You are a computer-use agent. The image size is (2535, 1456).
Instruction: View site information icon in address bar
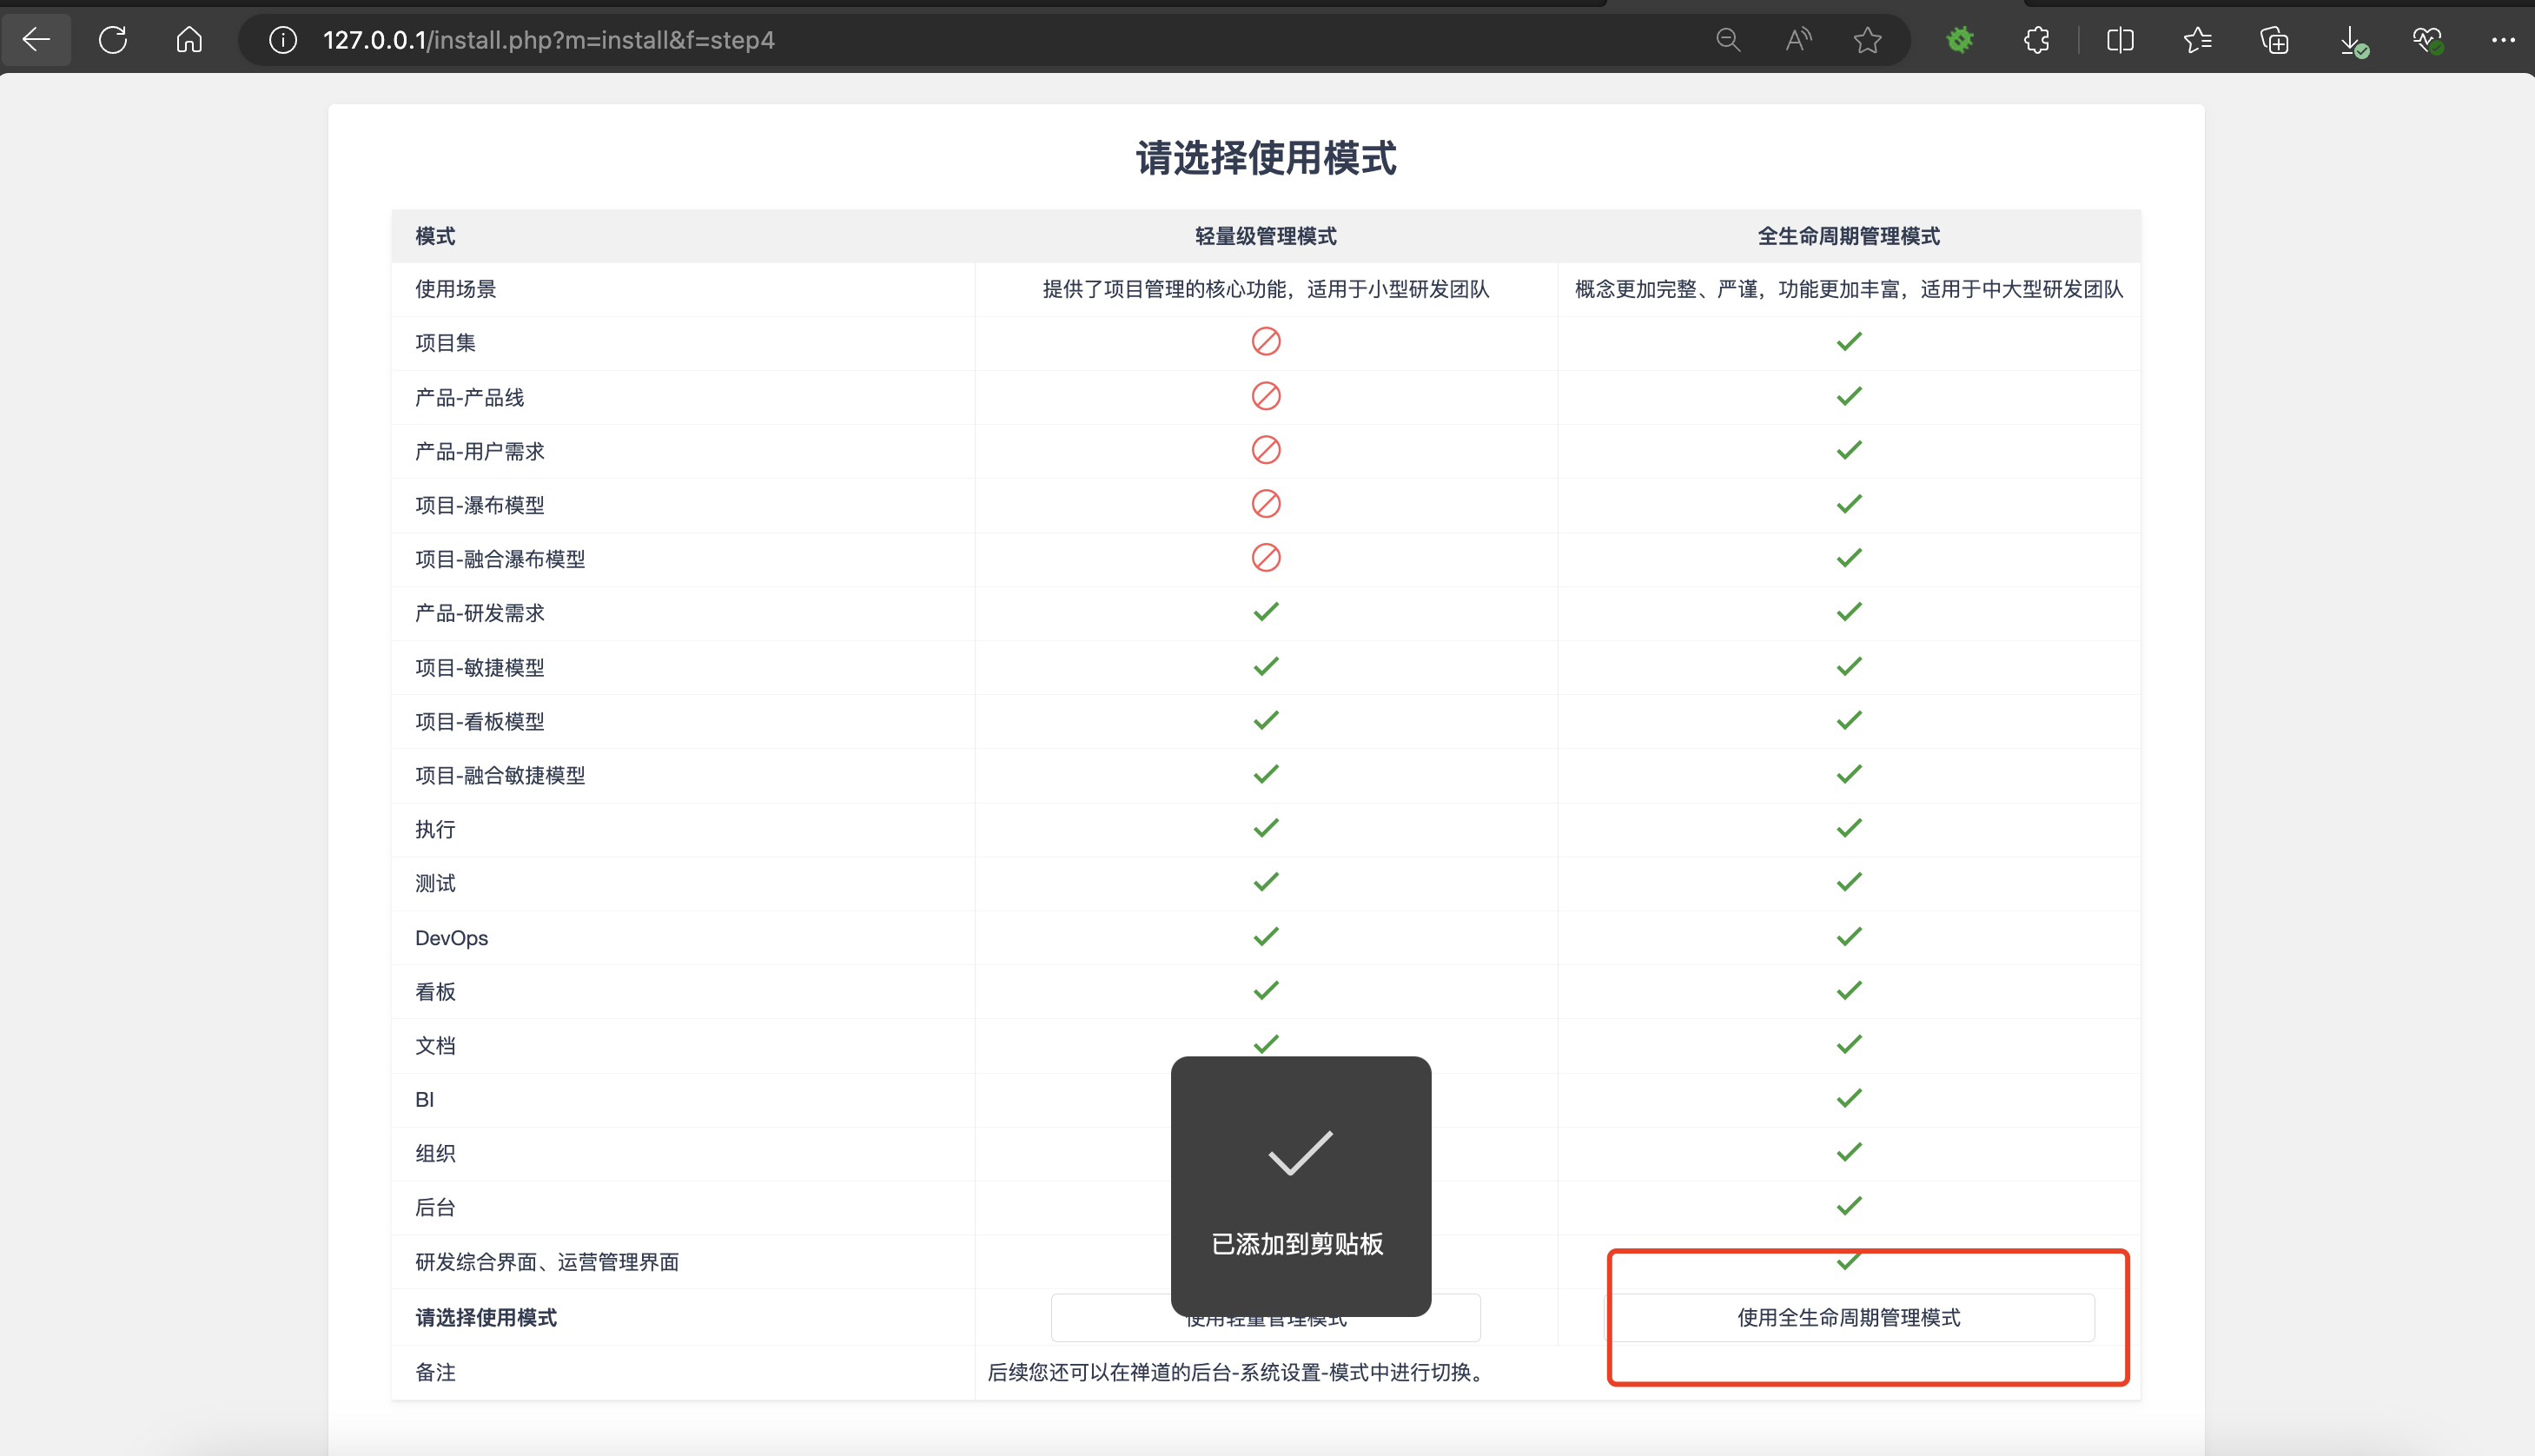(283, 40)
